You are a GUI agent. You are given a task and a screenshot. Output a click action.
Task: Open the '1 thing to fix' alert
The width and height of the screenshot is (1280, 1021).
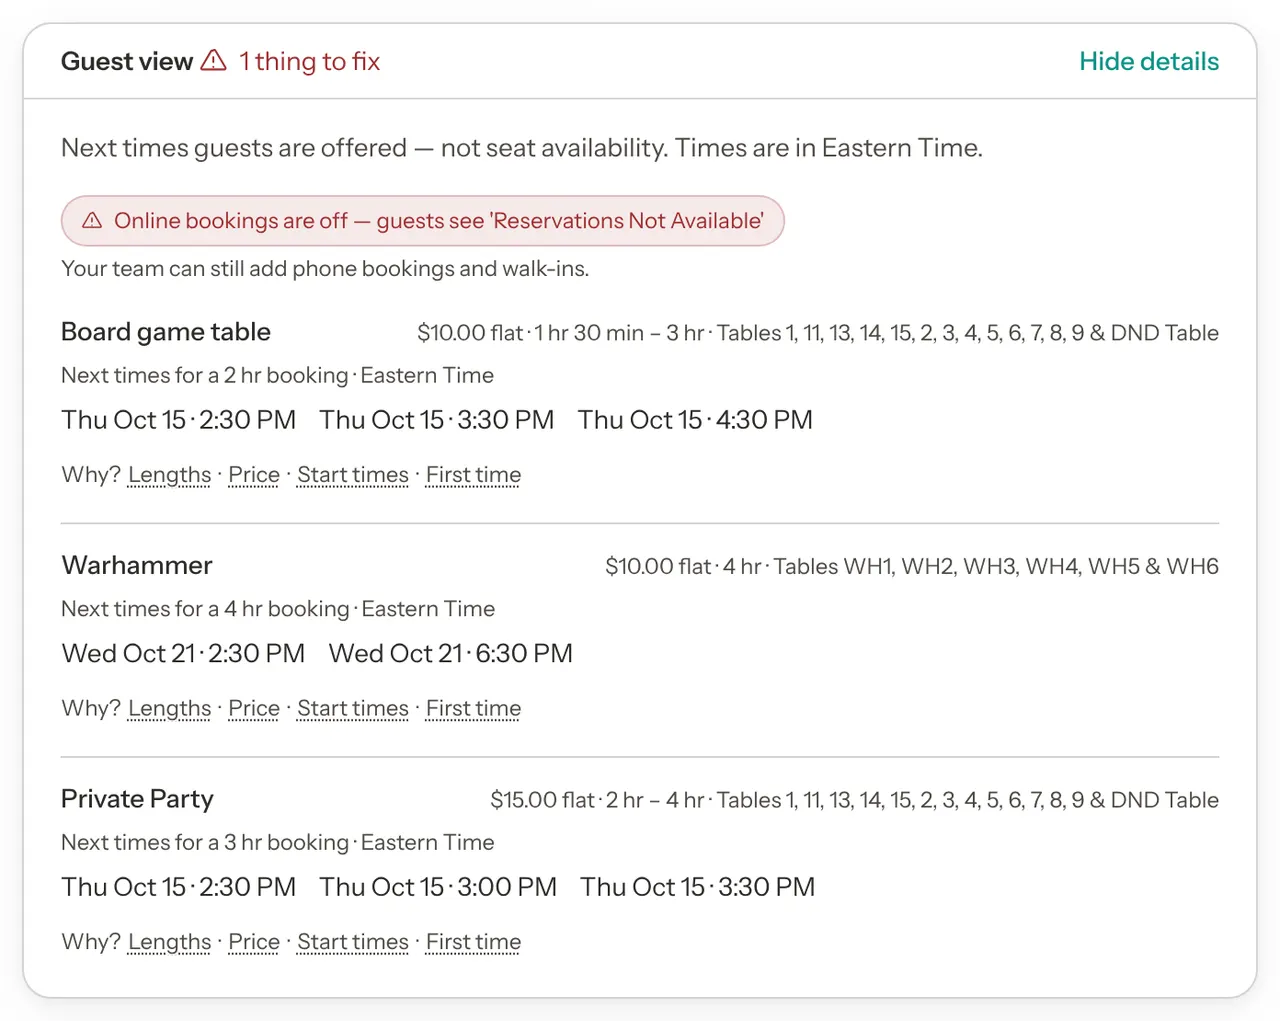coord(309,61)
